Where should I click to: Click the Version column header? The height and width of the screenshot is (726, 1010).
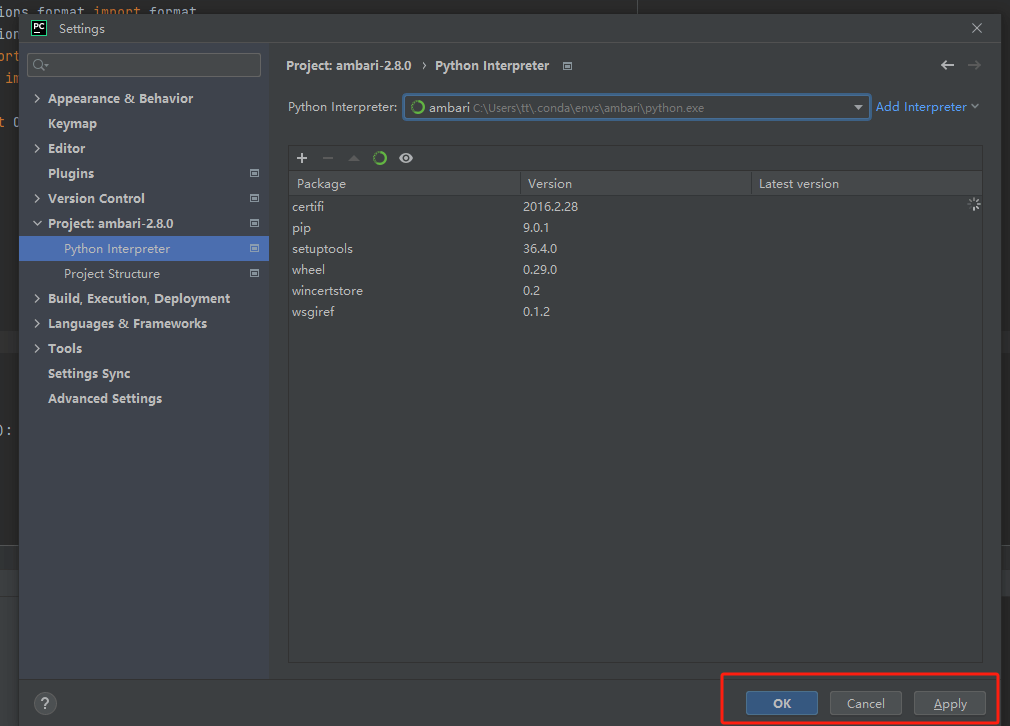pyautogui.click(x=636, y=184)
